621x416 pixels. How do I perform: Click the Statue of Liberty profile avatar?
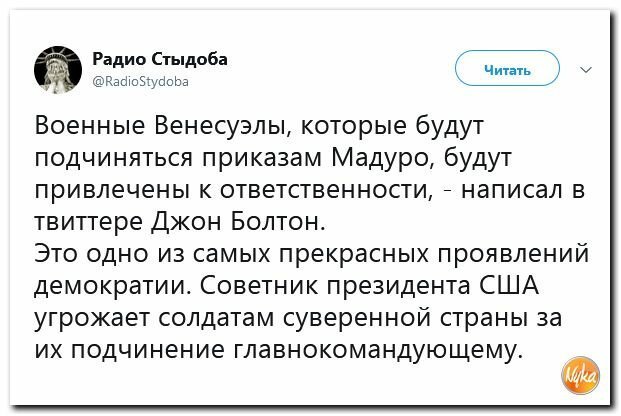(58, 70)
